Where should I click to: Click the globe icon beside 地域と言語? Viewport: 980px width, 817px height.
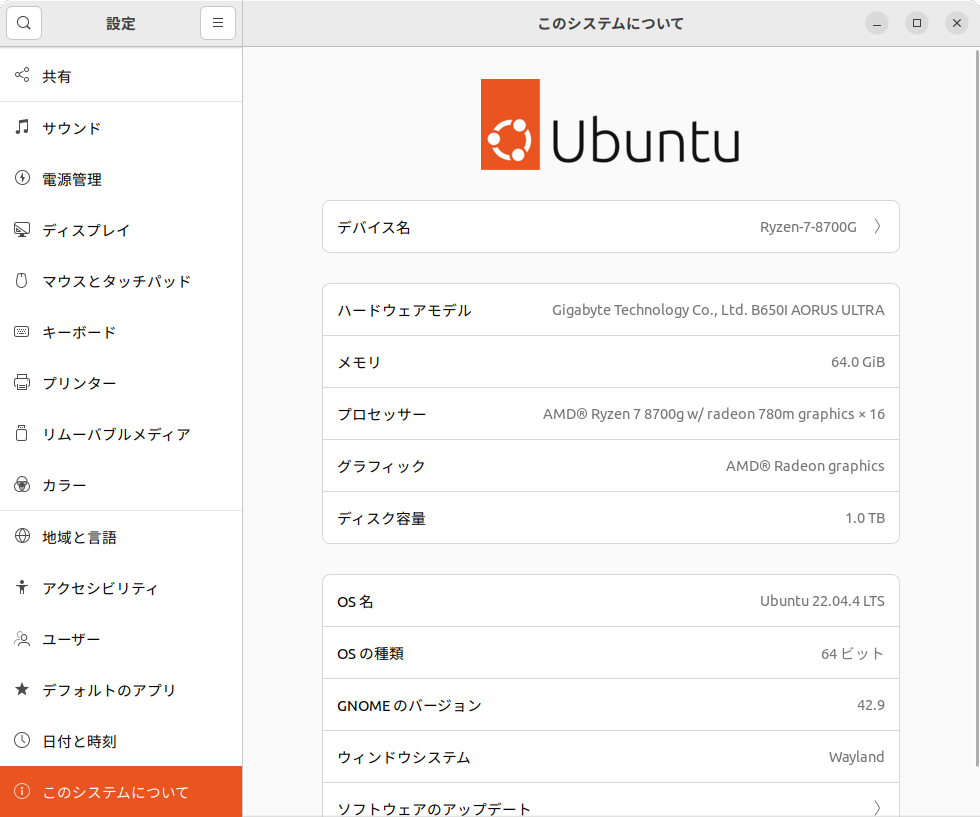point(22,536)
